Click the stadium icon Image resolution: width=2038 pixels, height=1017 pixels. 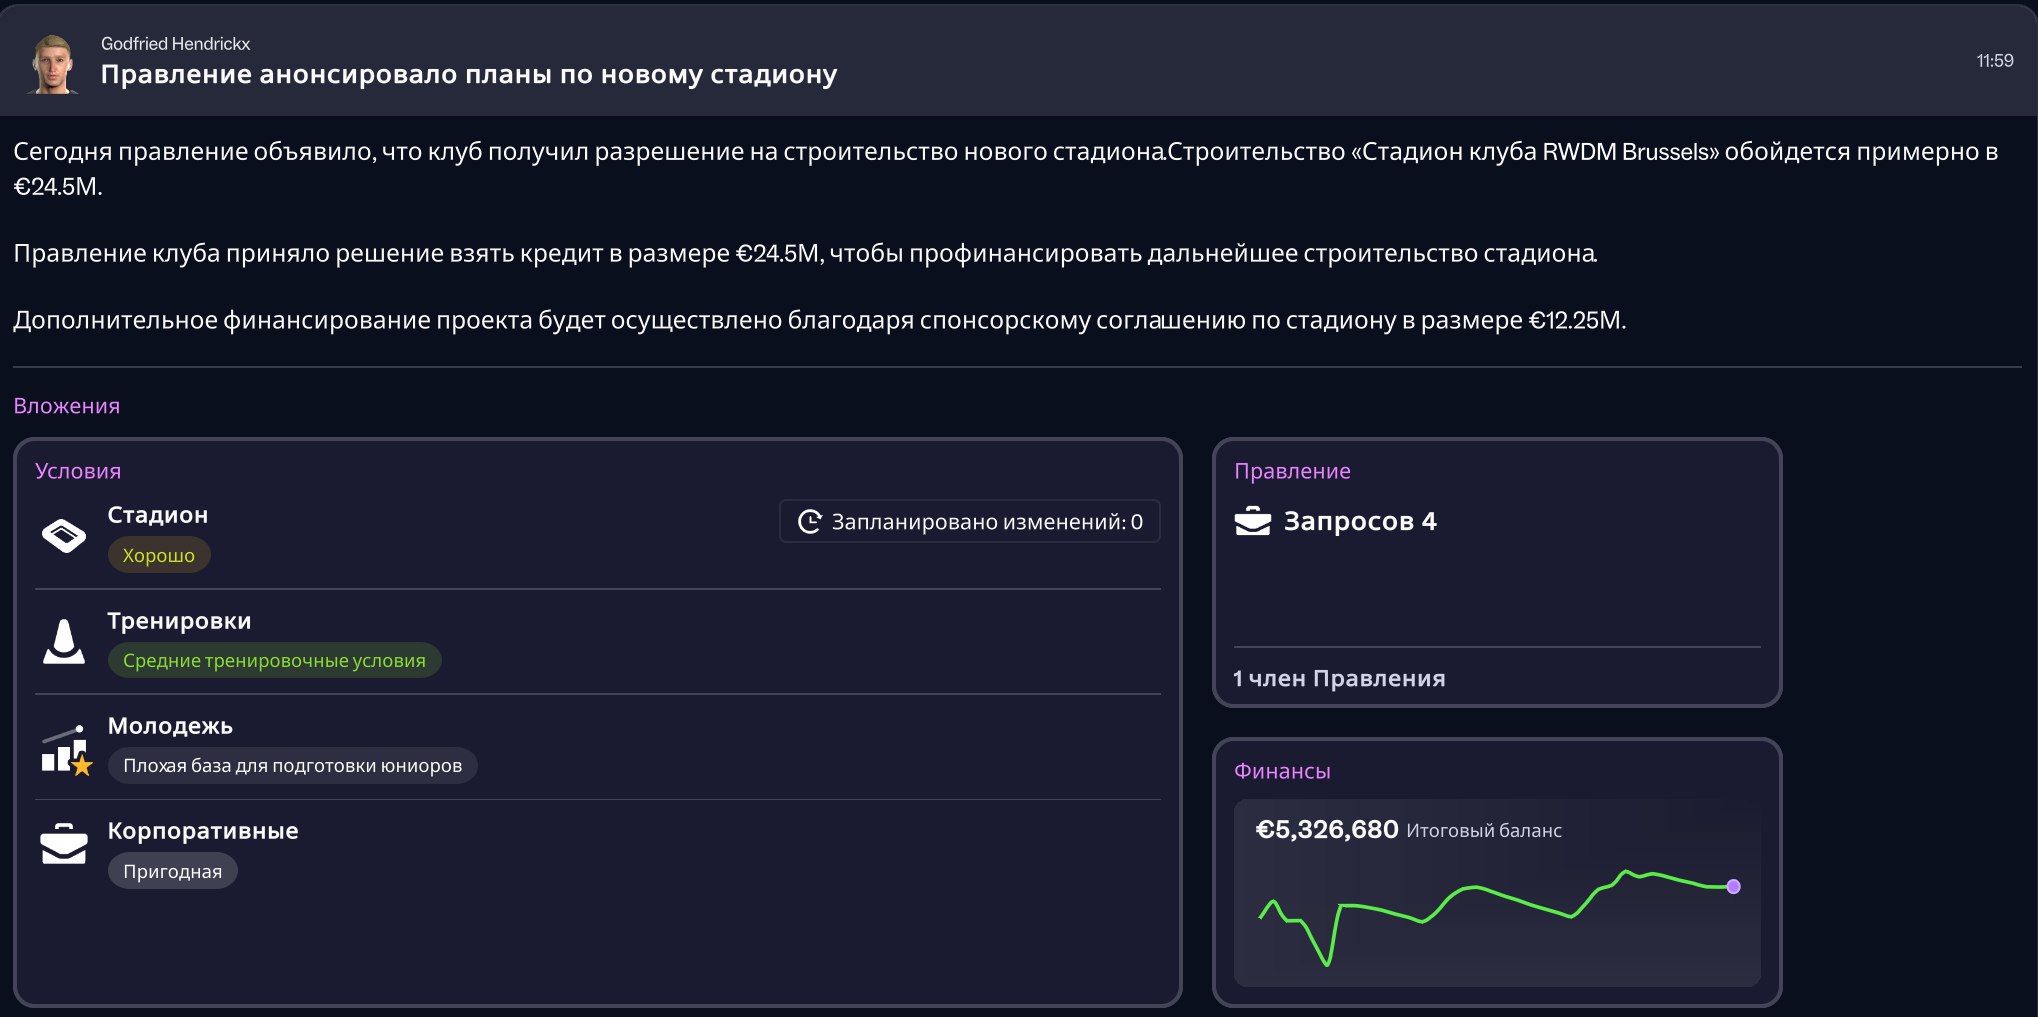coord(64,535)
